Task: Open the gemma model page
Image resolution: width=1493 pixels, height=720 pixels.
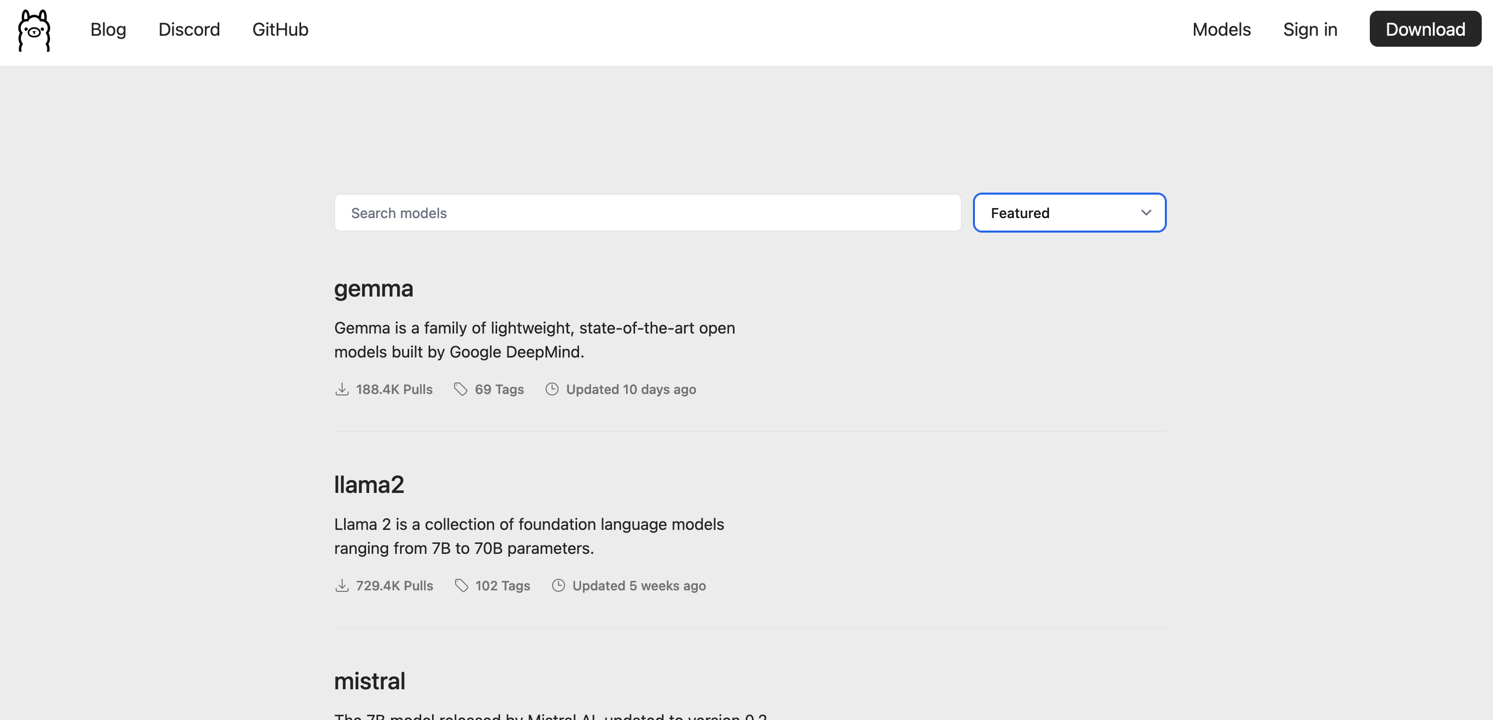Action: coord(374,288)
